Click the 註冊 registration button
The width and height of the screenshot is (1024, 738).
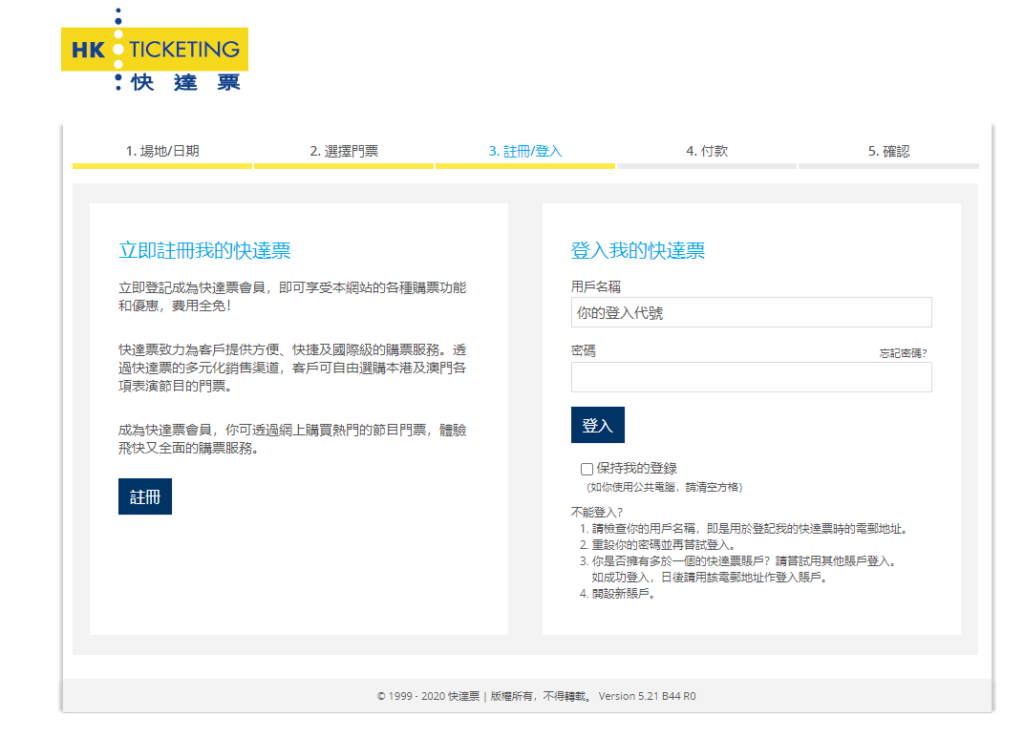pyautogui.click(x=144, y=496)
